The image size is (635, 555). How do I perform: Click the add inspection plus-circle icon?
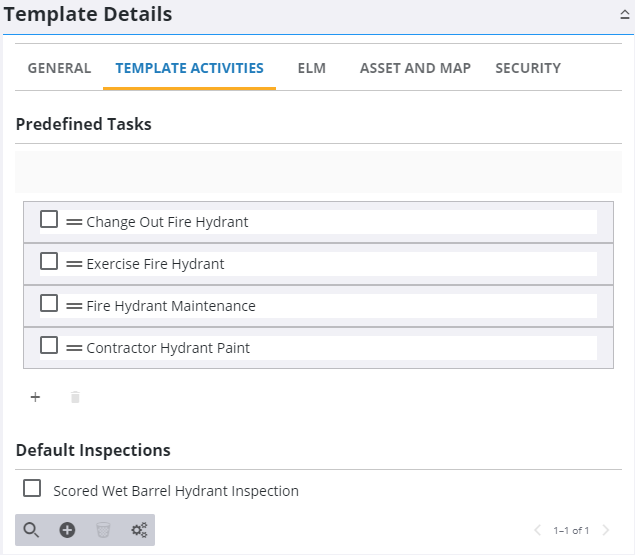[67, 530]
